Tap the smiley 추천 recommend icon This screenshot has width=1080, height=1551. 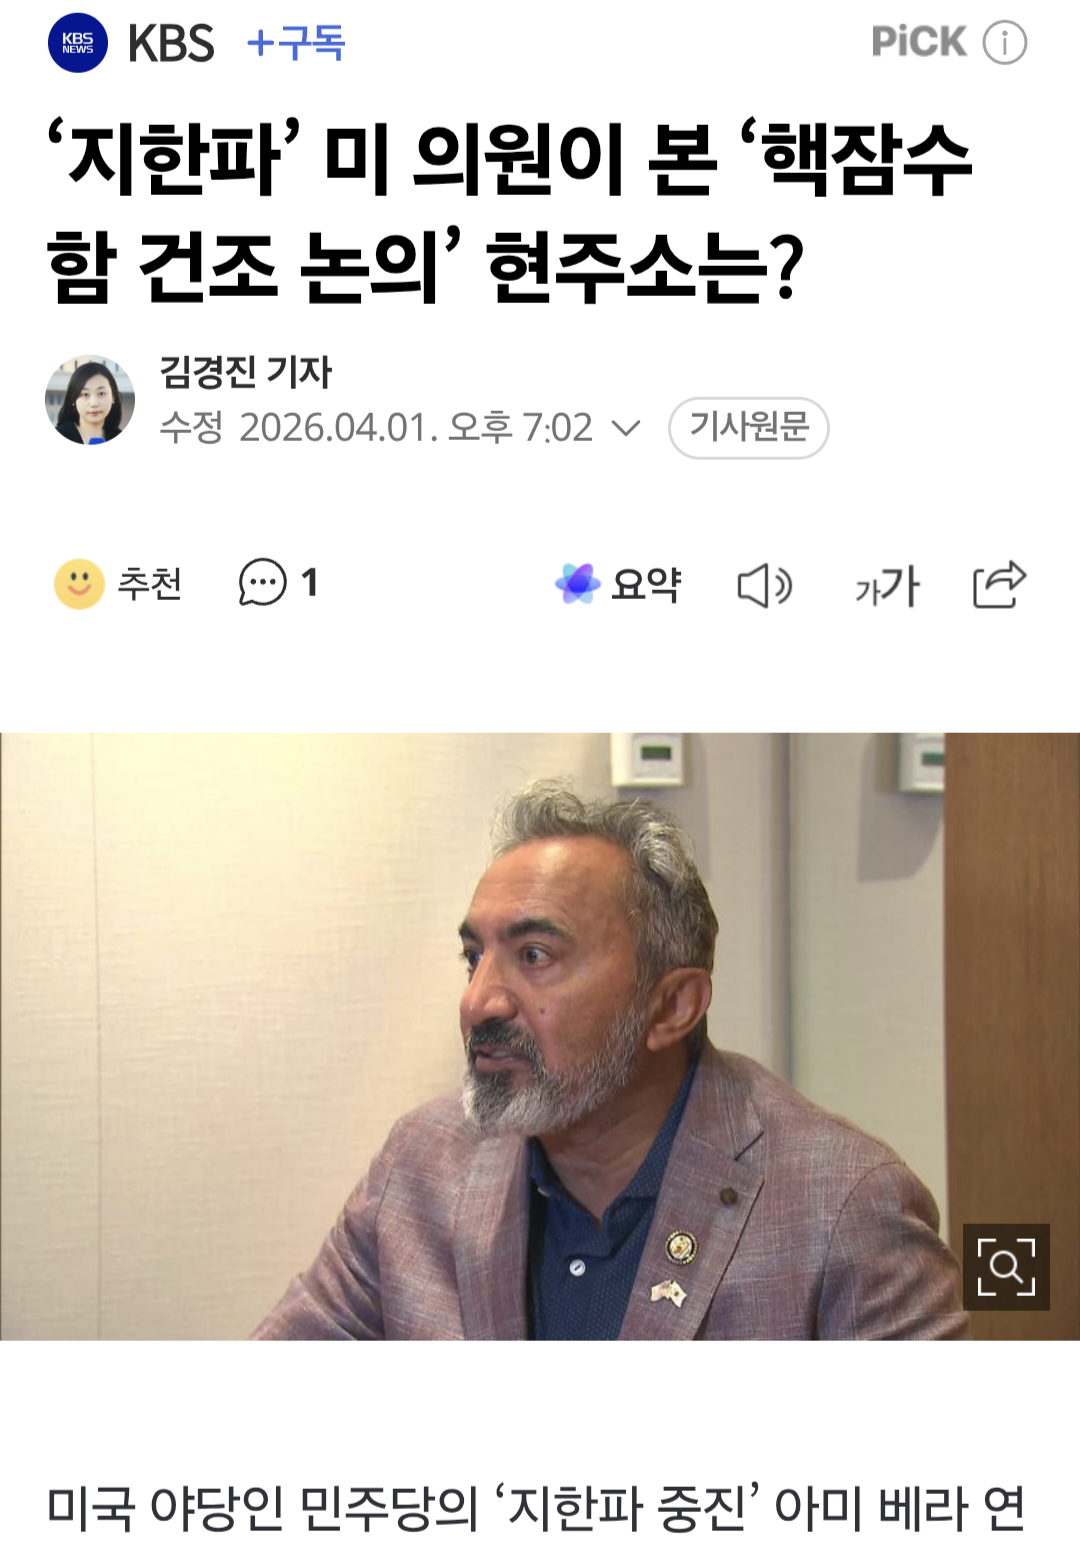(79, 584)
